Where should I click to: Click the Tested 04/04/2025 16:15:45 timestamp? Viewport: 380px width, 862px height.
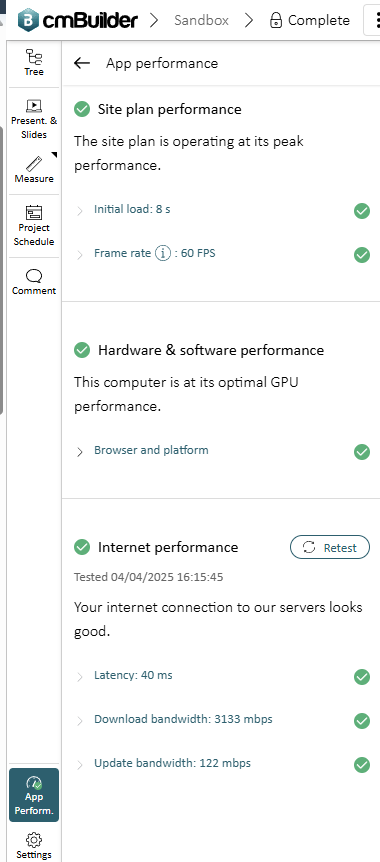coord(148,577)
